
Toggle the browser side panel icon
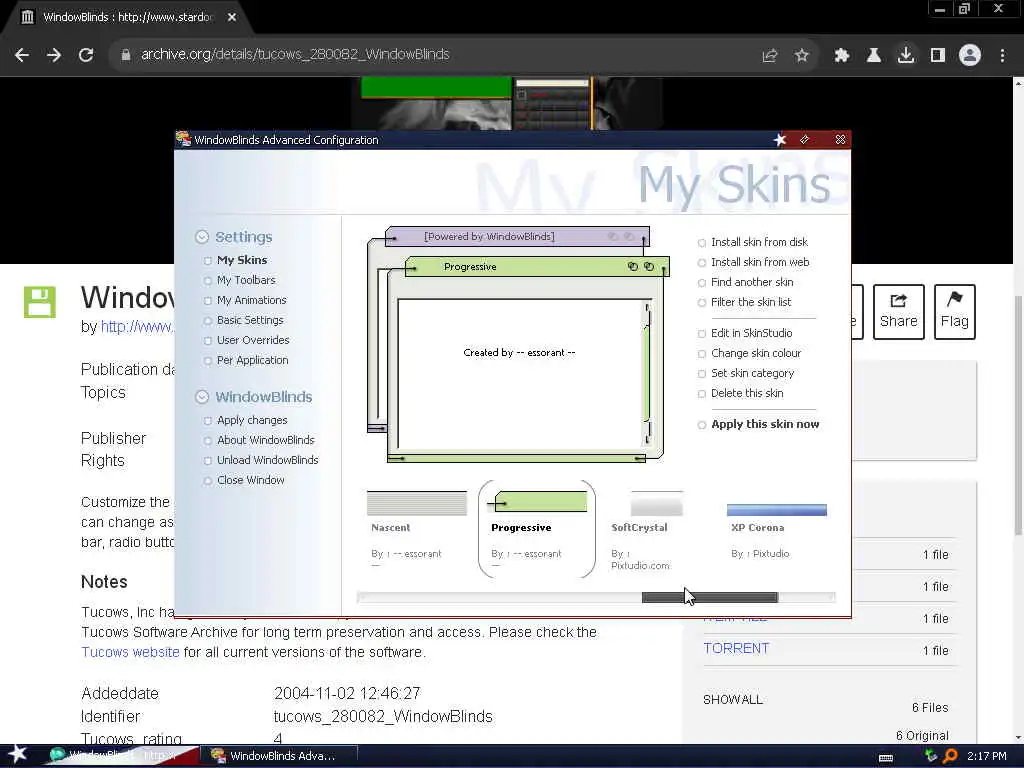[938, 55]
